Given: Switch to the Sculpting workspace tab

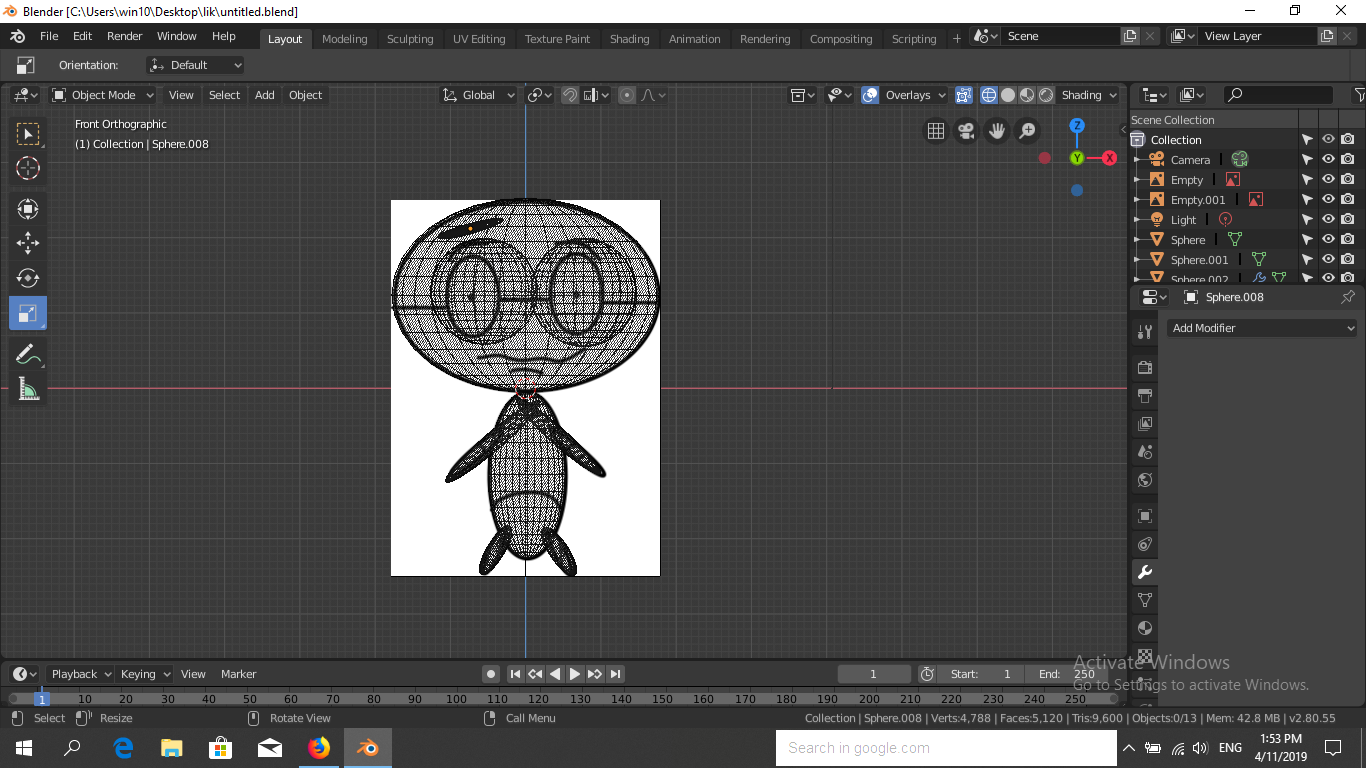Looking at the screenshot, I should [x=410, y=39].
